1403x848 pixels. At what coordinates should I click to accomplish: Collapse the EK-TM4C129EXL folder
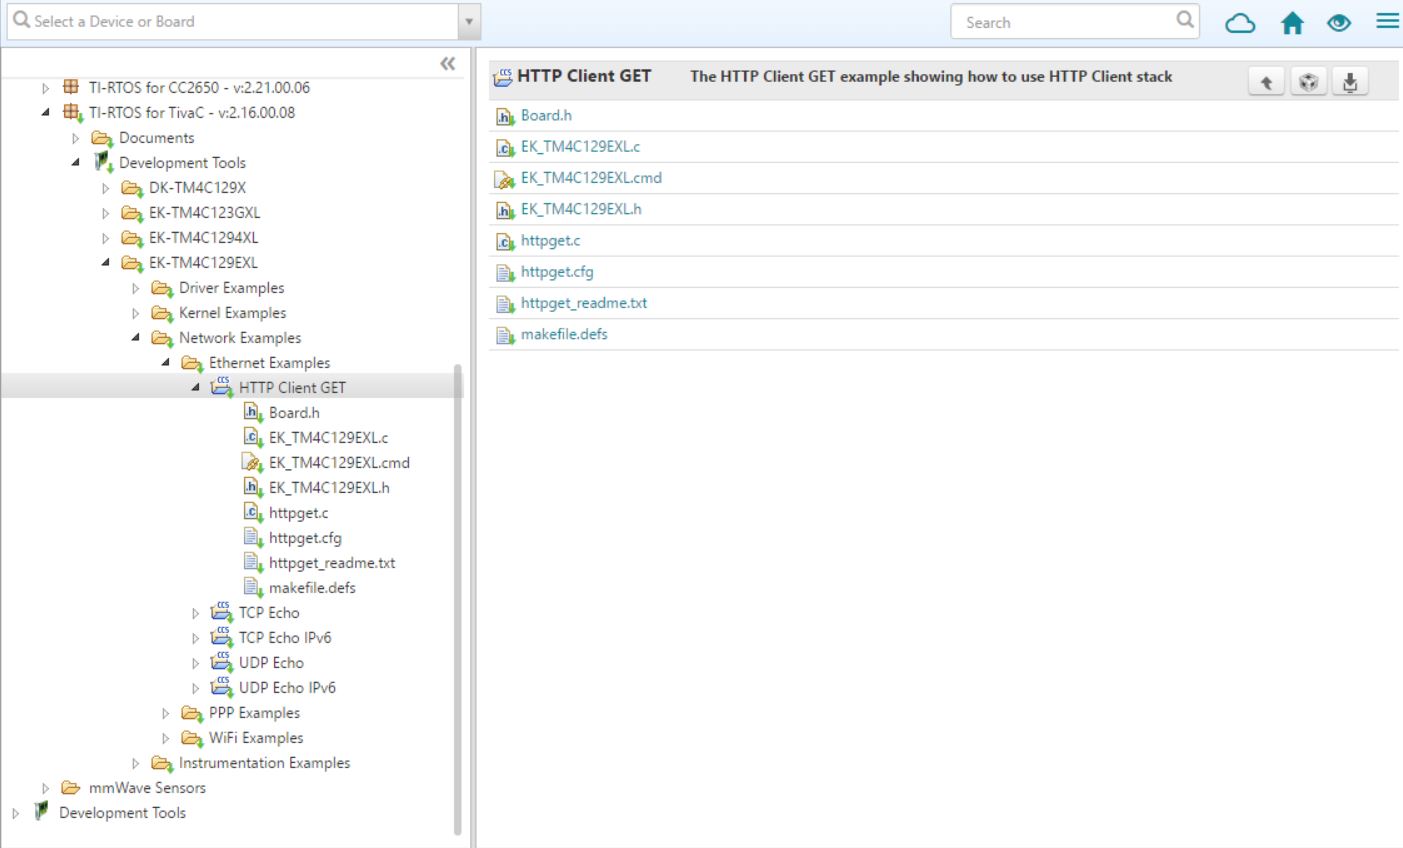tap(105, 263)
